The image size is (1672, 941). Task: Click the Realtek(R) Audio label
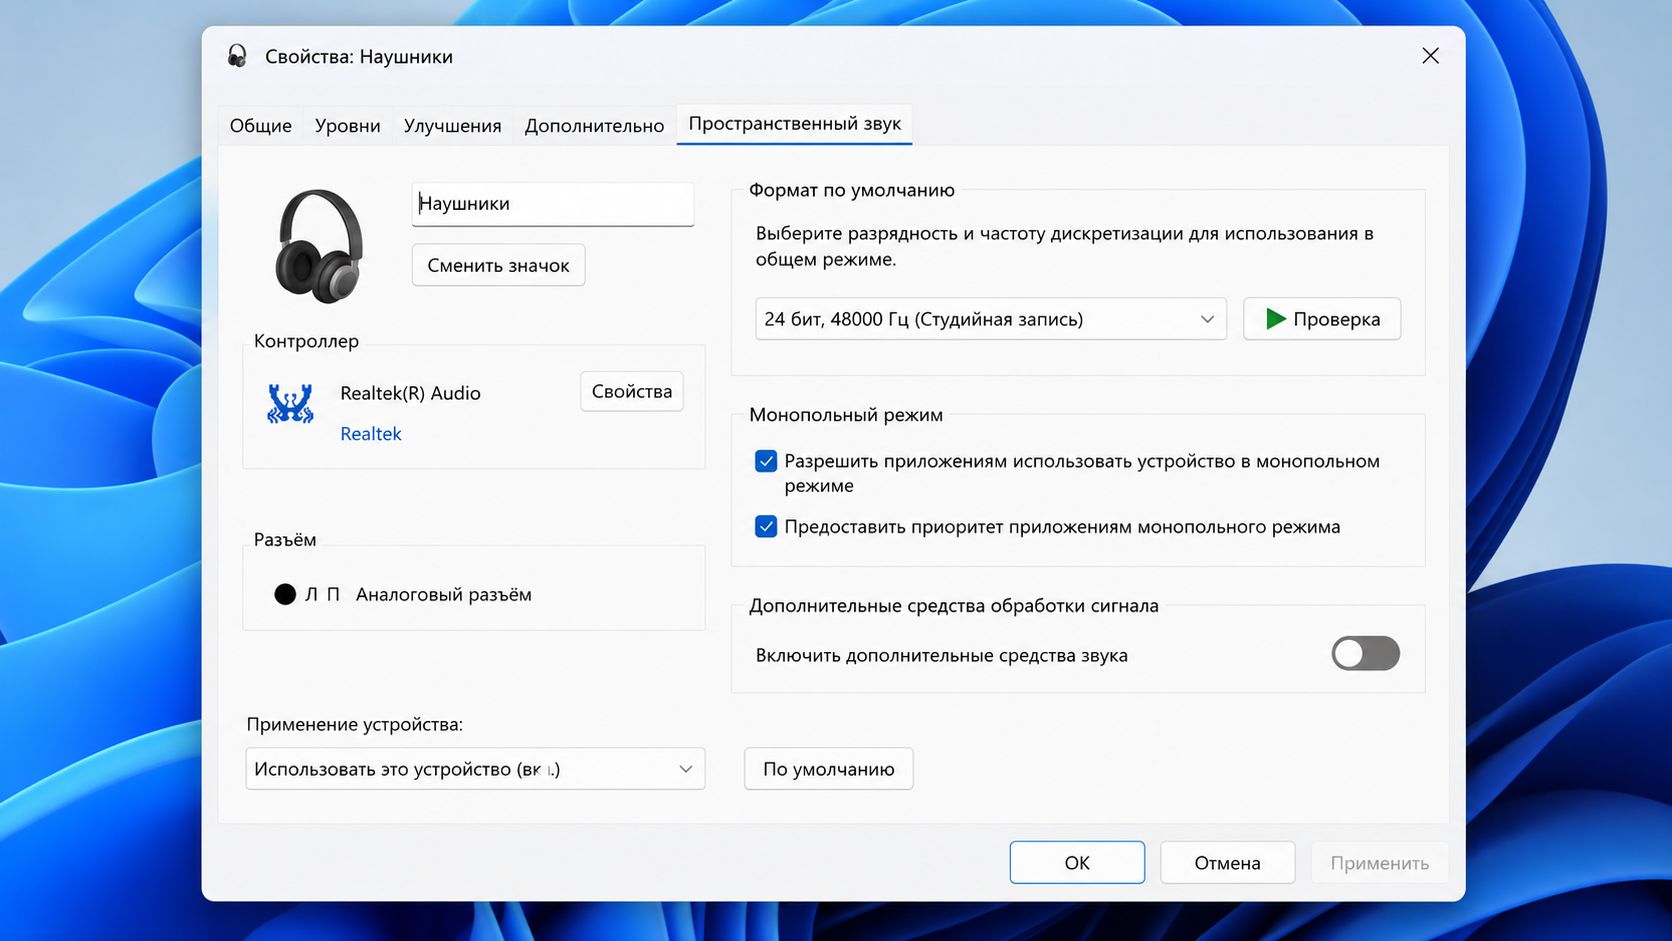(x=410, y=393)
